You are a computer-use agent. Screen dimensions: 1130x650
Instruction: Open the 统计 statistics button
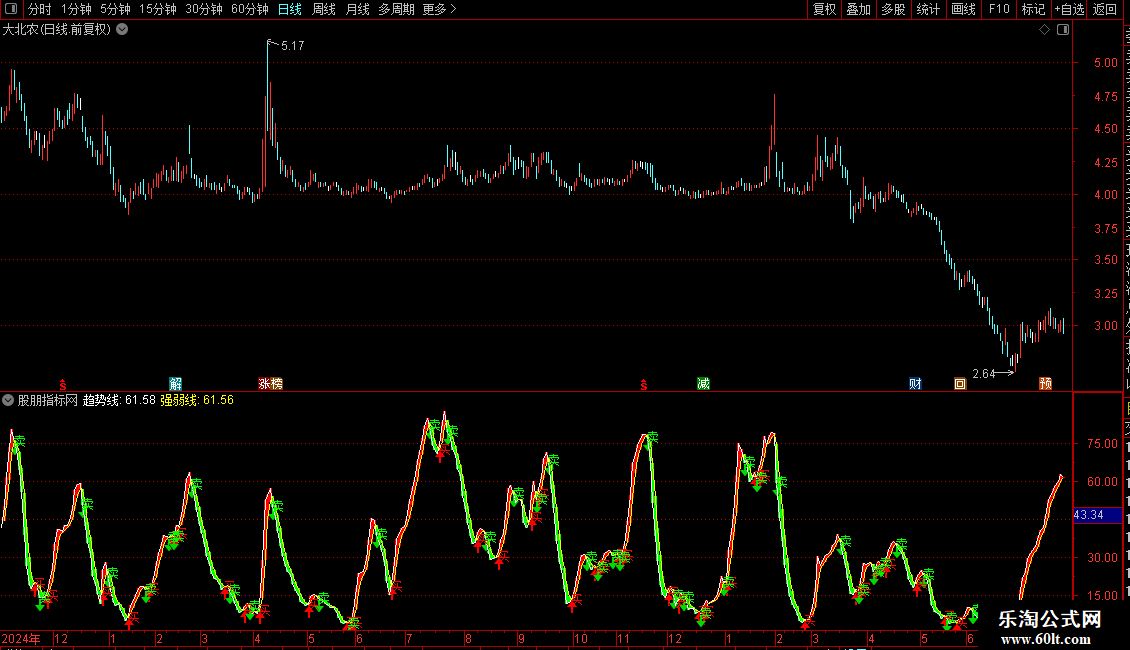point(928,9)
